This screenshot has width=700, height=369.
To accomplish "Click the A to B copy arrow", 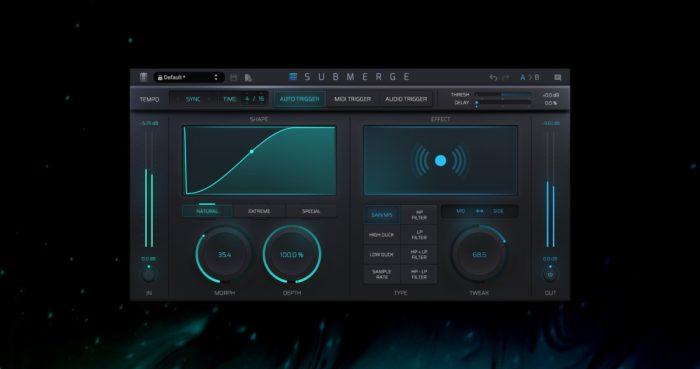I will click(530, 78).
